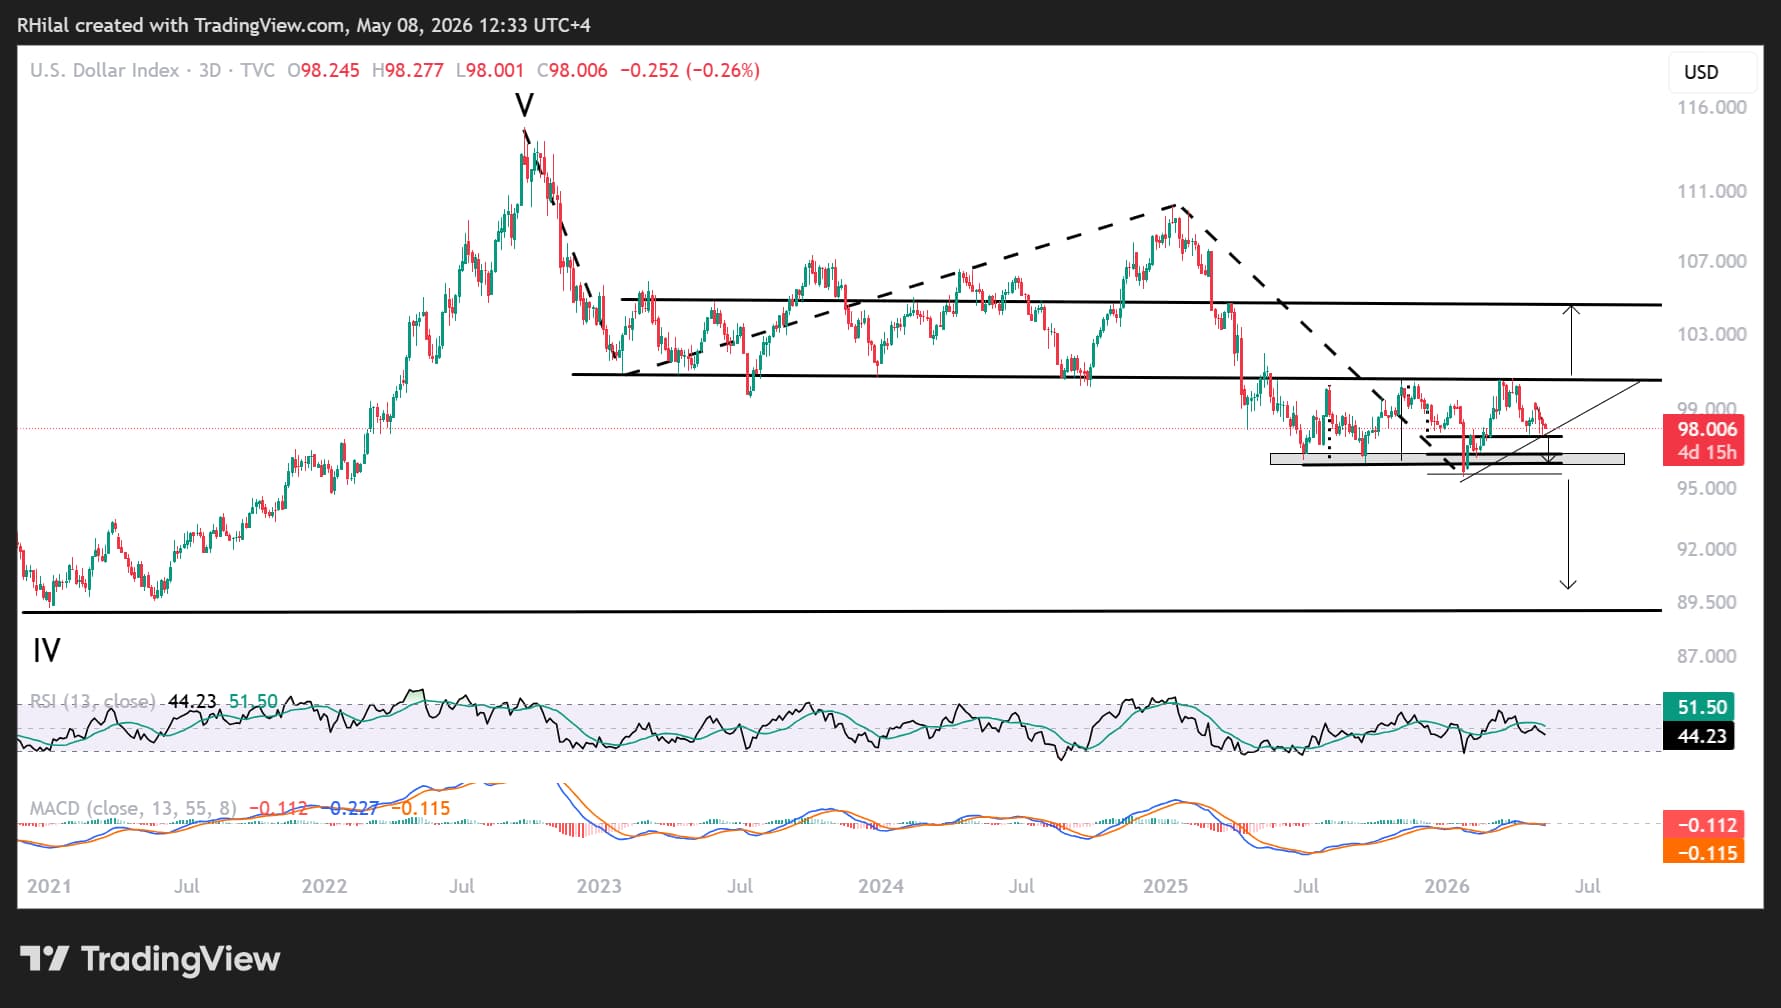1781x1008 pixels.
Task: Click the 2025 time axis label
Action: point(1165,886)
